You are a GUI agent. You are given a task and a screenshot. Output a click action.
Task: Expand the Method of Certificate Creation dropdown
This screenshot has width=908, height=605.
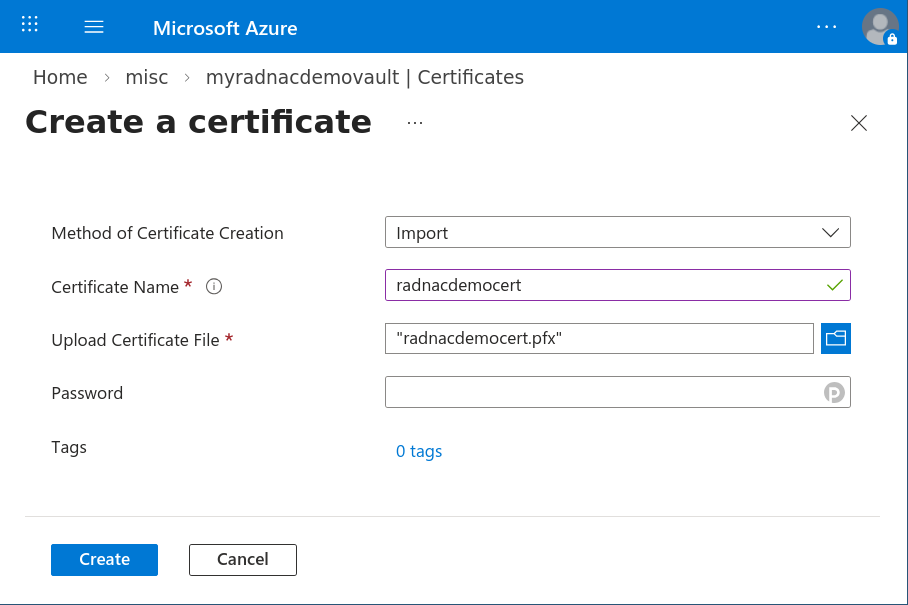pos(618,232)
